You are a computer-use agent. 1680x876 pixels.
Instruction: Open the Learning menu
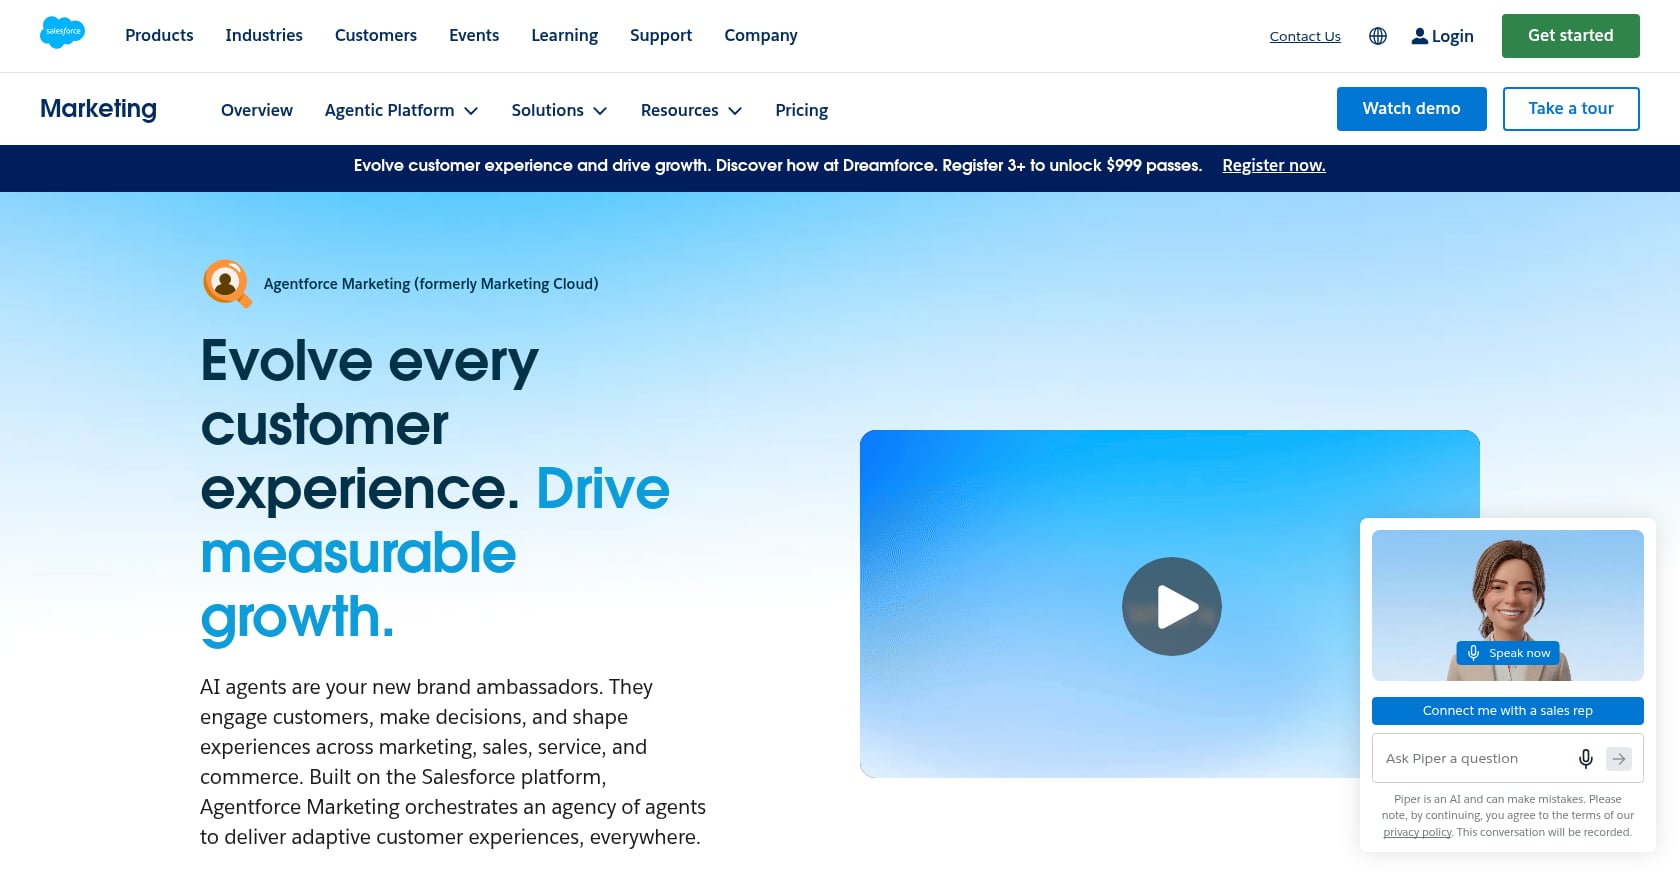[565, 35]
